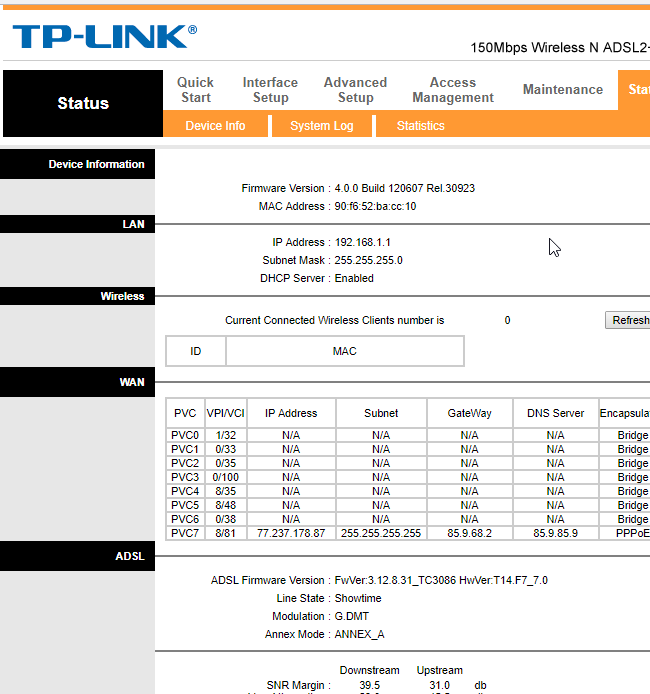Image resolution: width=650 pixels, height=694 pixels.
Task: Click the PVC3 row label
Action: pos(185,477)
